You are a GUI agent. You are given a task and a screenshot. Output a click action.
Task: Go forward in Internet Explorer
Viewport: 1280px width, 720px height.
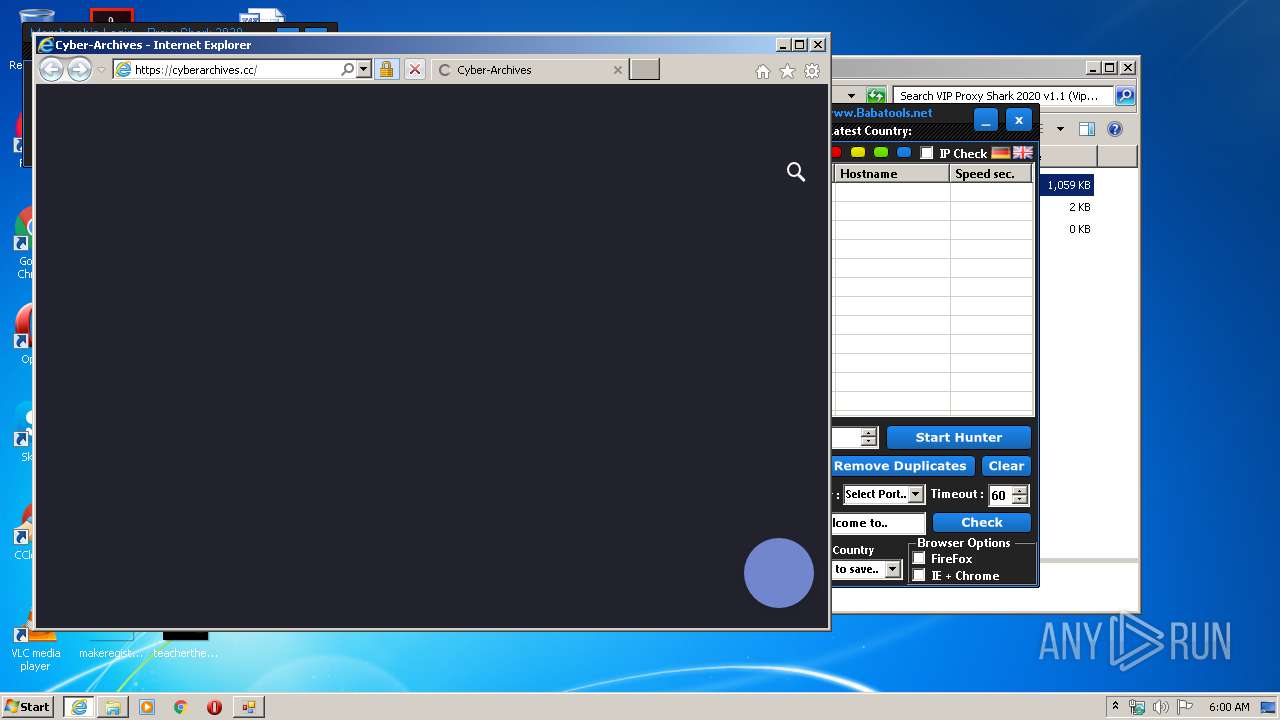pos(79,69)
